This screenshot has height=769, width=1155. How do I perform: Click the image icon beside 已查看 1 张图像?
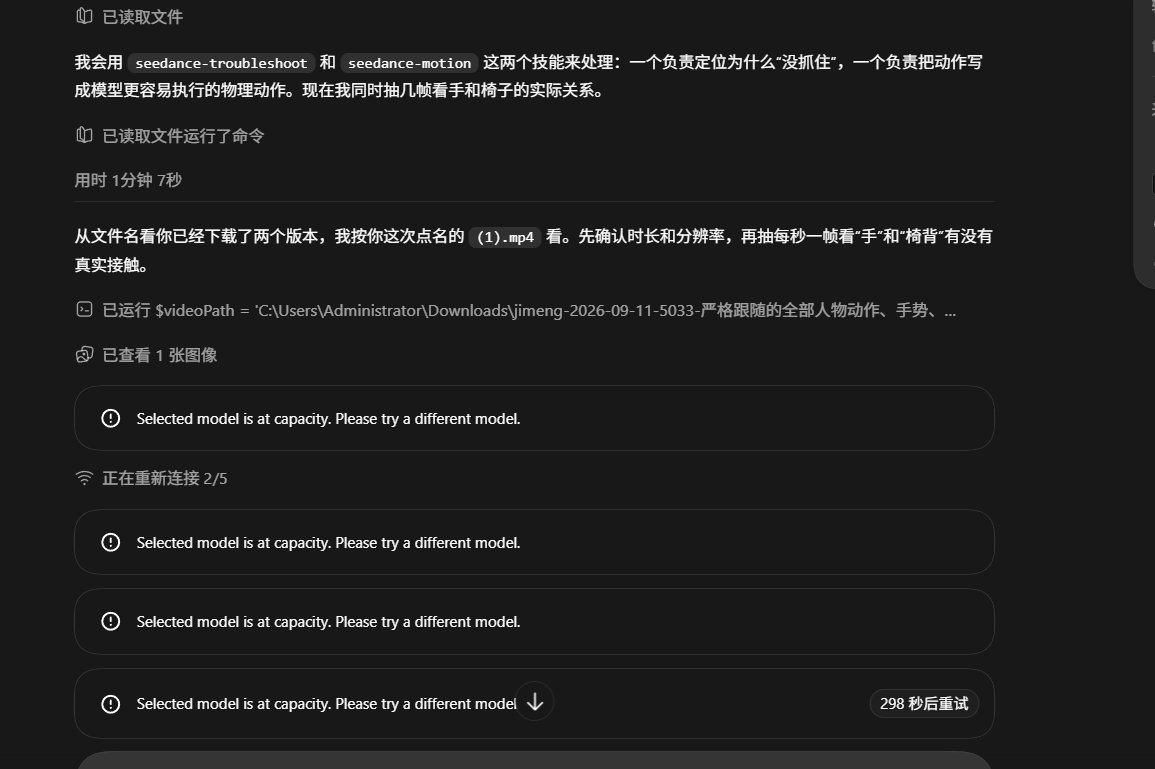84,355
